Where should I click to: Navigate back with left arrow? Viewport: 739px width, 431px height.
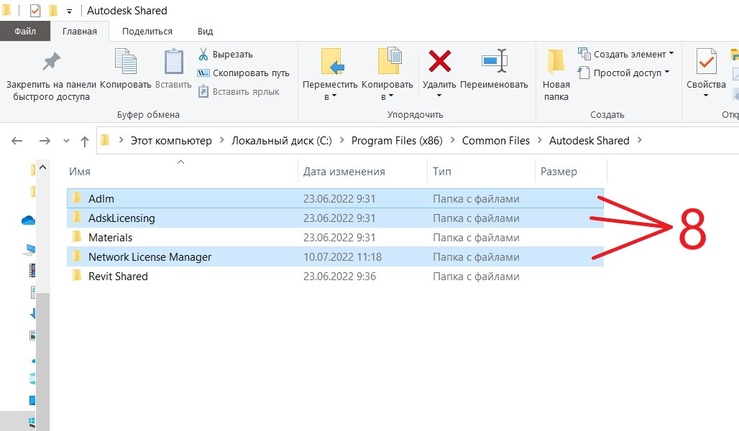pyautogui.click(x=17, y=141)
